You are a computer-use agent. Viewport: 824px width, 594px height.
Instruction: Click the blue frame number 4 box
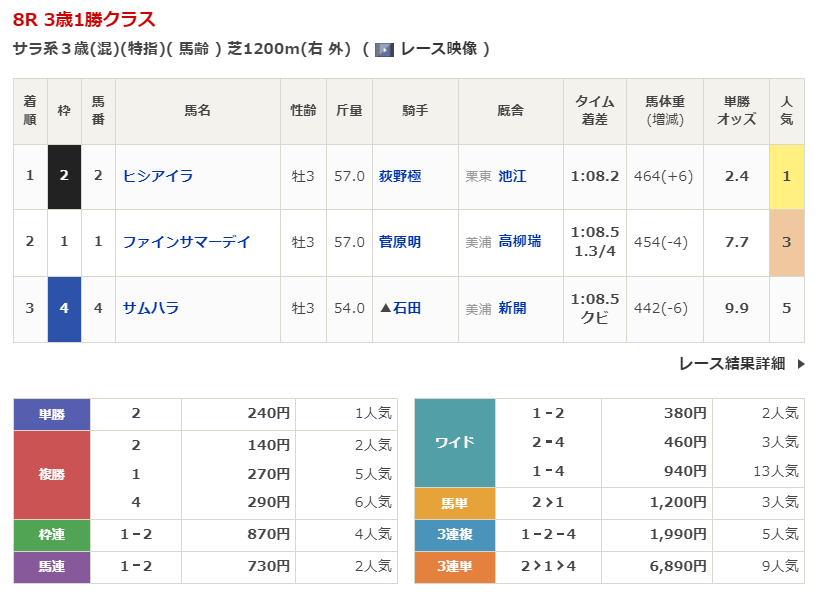point(64,308)
